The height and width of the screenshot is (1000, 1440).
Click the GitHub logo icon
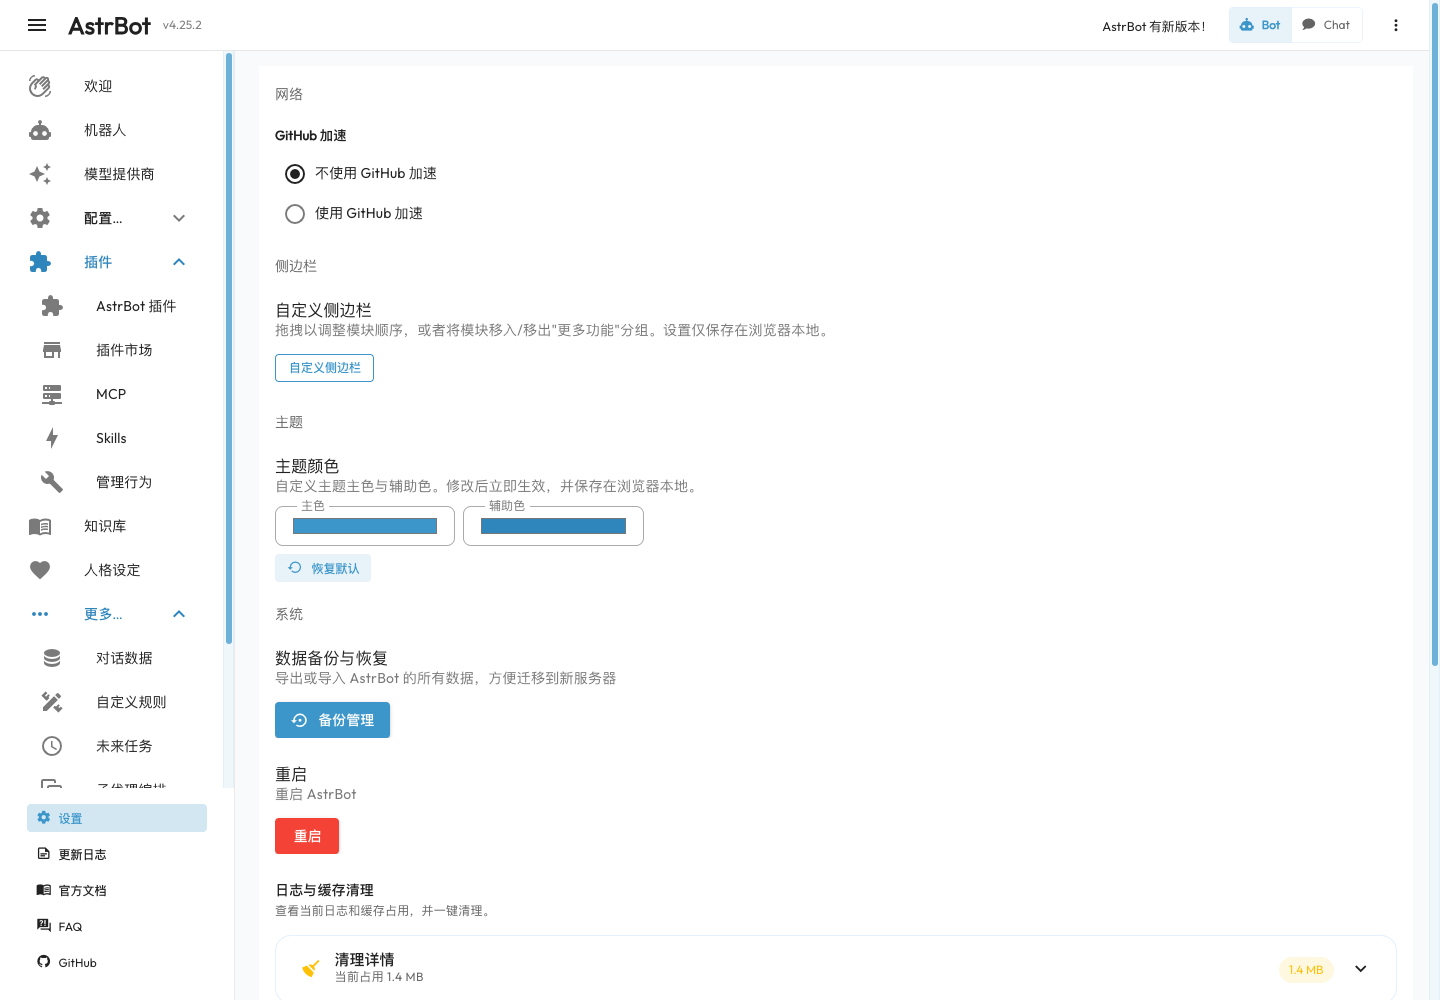click(x=44, y=962)
